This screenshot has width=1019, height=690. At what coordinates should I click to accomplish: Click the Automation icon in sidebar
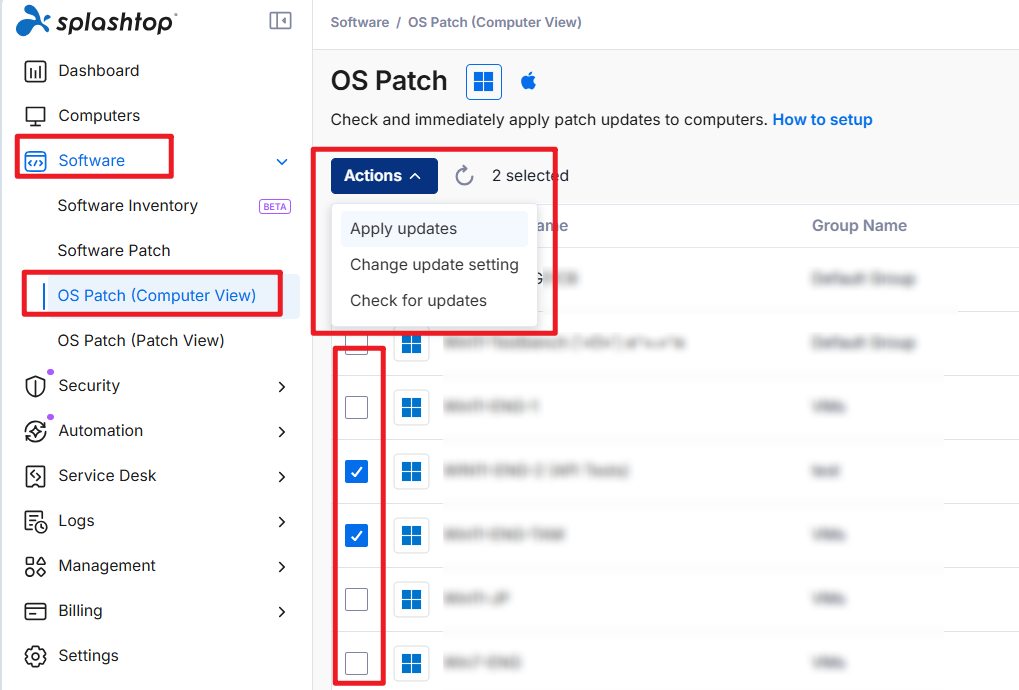pos(35,431)
